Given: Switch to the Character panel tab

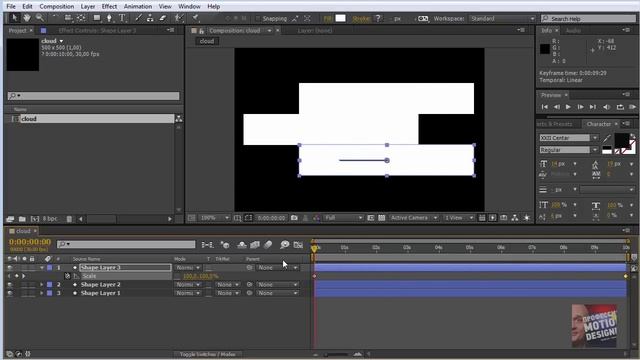Looking at the screenshot, I should click(x=598, y=124).
